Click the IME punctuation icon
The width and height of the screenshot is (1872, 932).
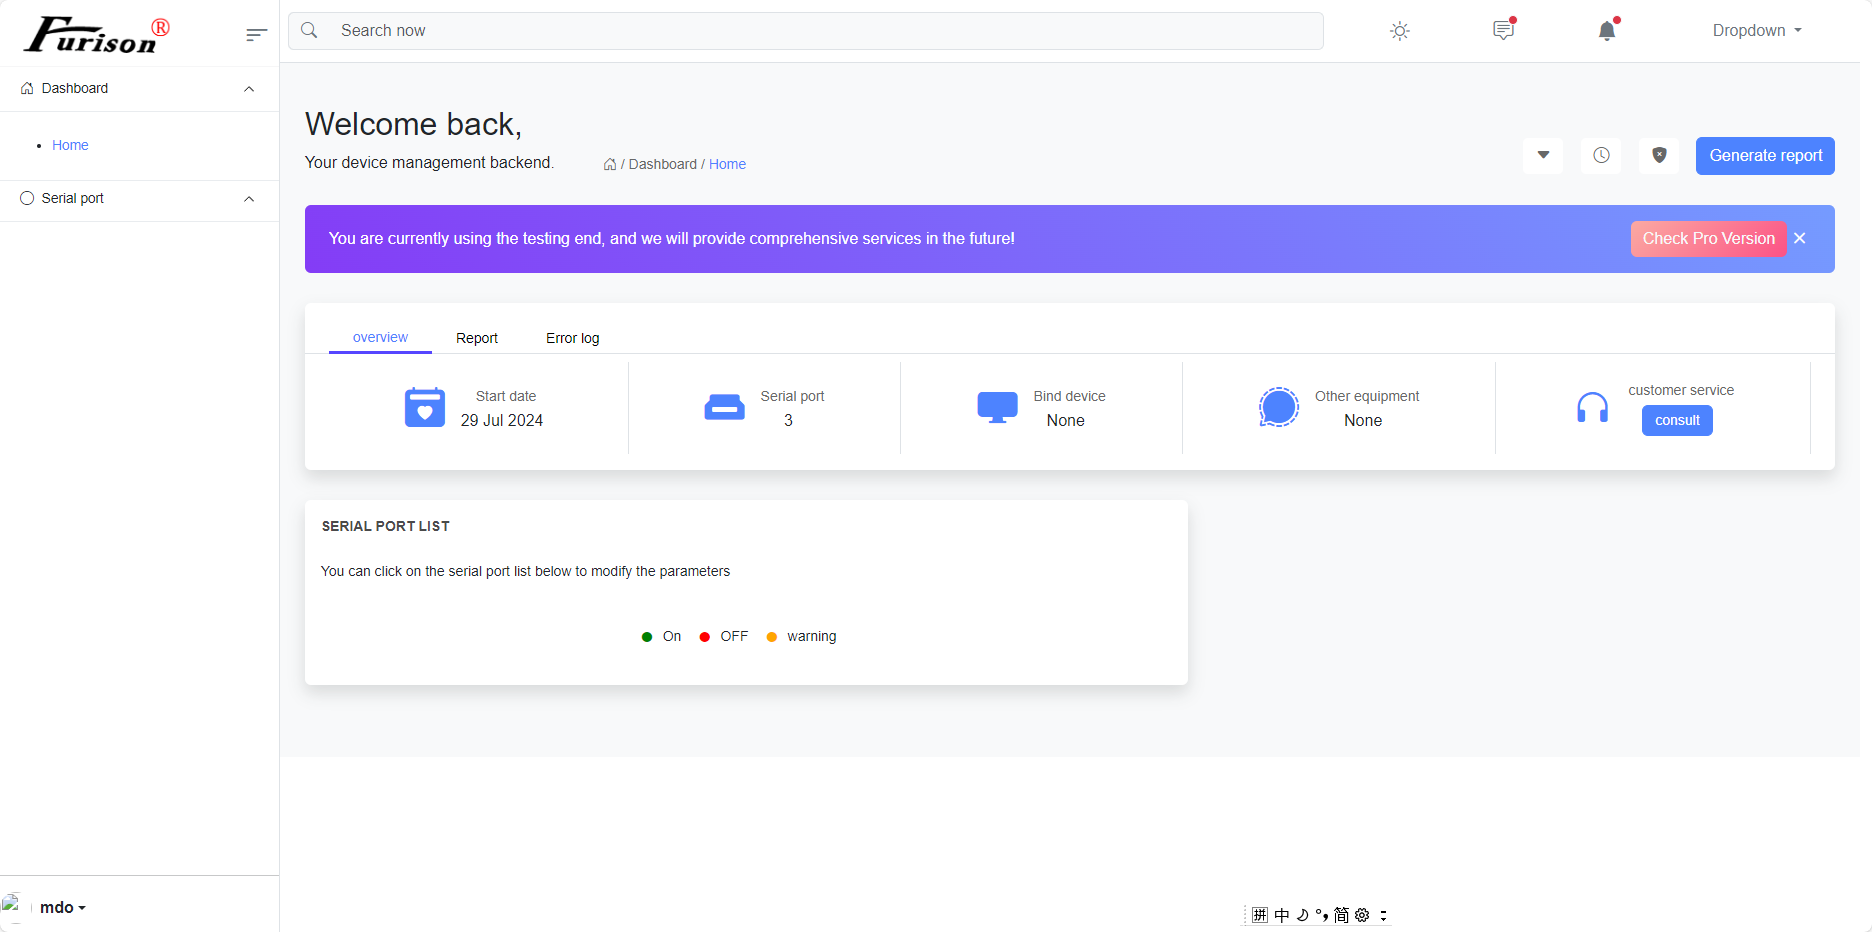(1322, 915)
